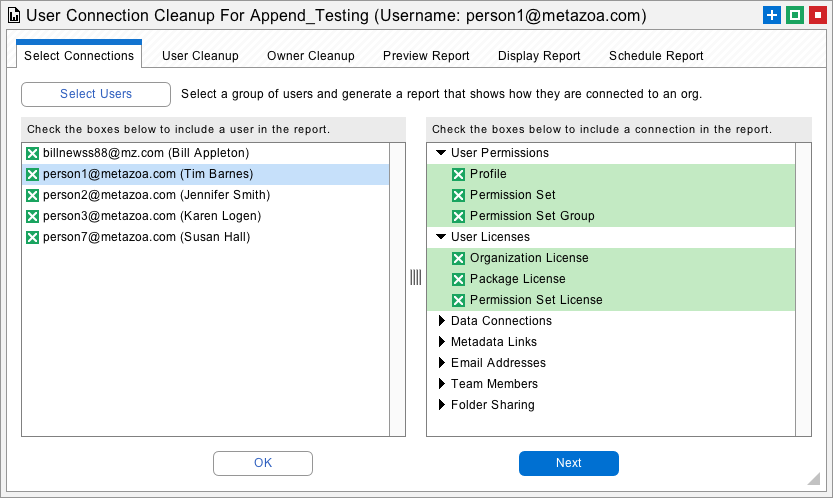Expand the Email Addresses section
Viewport: 833px width, 498px height.
pos(441,362)
